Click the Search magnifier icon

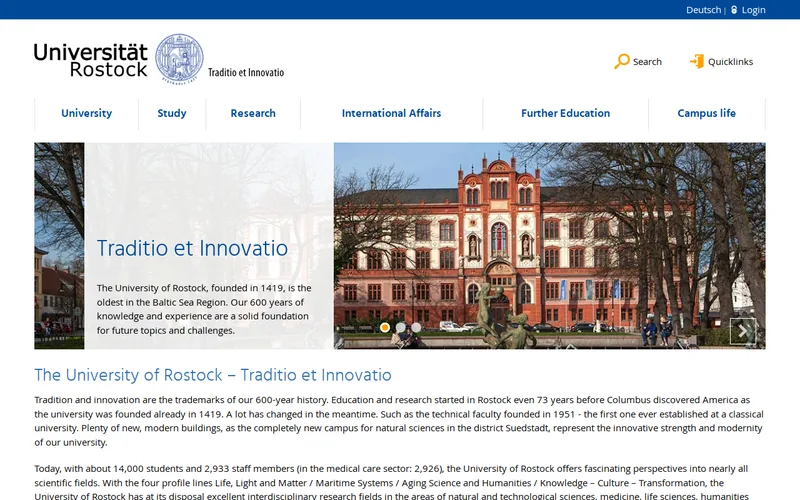(x=621, y=61)
